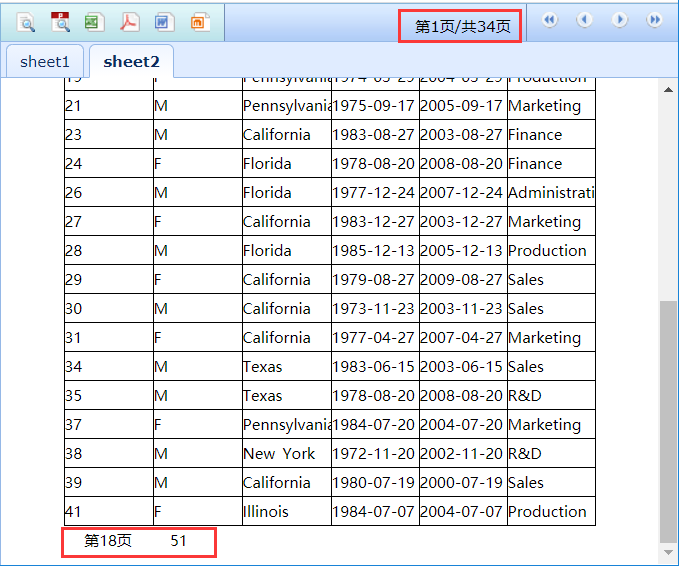Image resolution: width=679 pixels, height=566 pixels.
Task: Go to the previous page
Action: coord(585,19)
